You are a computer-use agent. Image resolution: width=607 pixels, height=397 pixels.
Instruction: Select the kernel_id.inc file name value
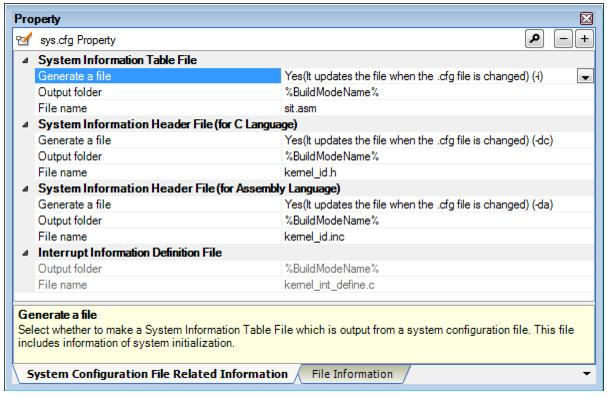pos(437,237)
